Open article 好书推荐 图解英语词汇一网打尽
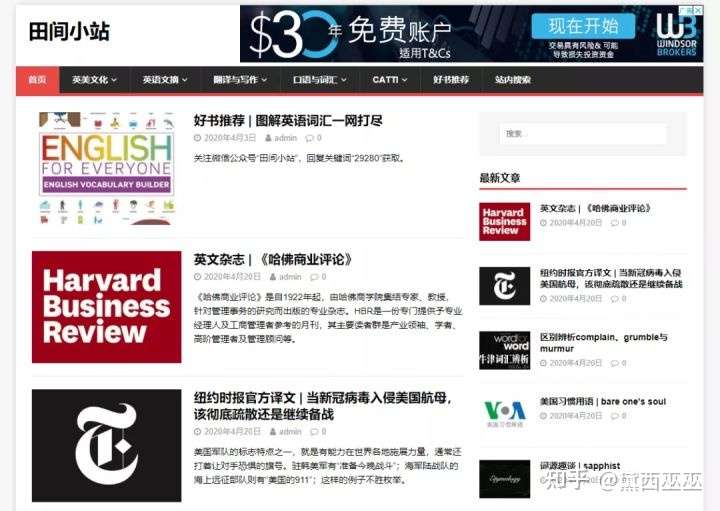Image resolution: width=720 pixels, height=511 pixels. tap(288, 121)
